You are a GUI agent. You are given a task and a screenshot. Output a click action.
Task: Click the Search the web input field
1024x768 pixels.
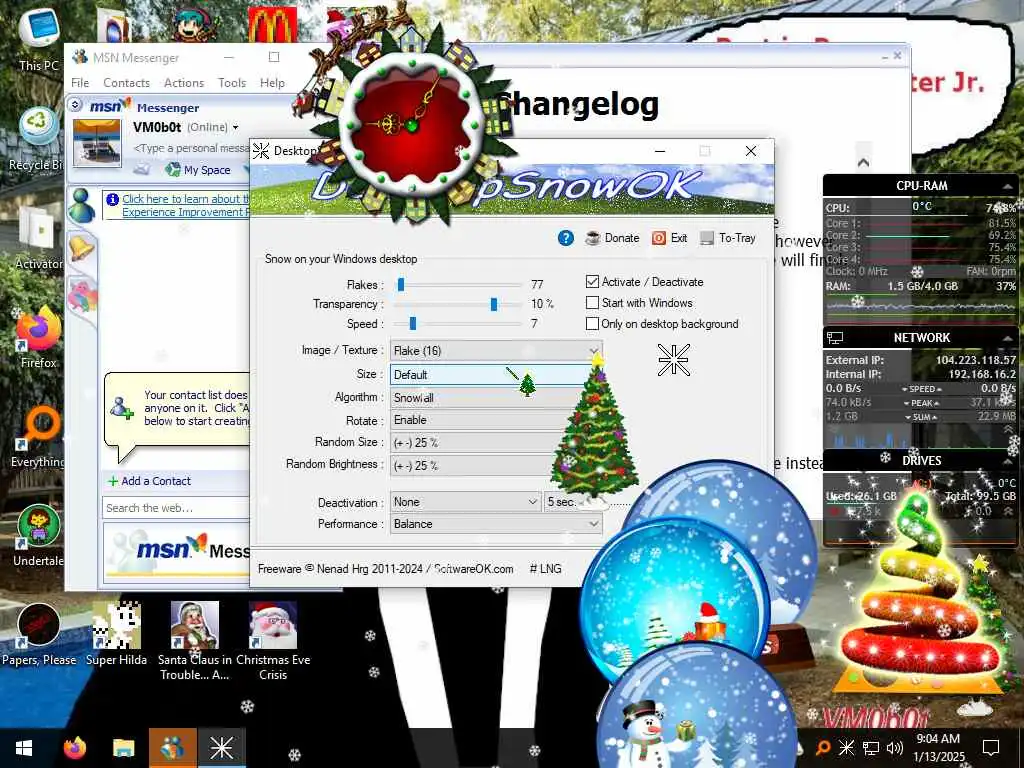tap(176, 508)
